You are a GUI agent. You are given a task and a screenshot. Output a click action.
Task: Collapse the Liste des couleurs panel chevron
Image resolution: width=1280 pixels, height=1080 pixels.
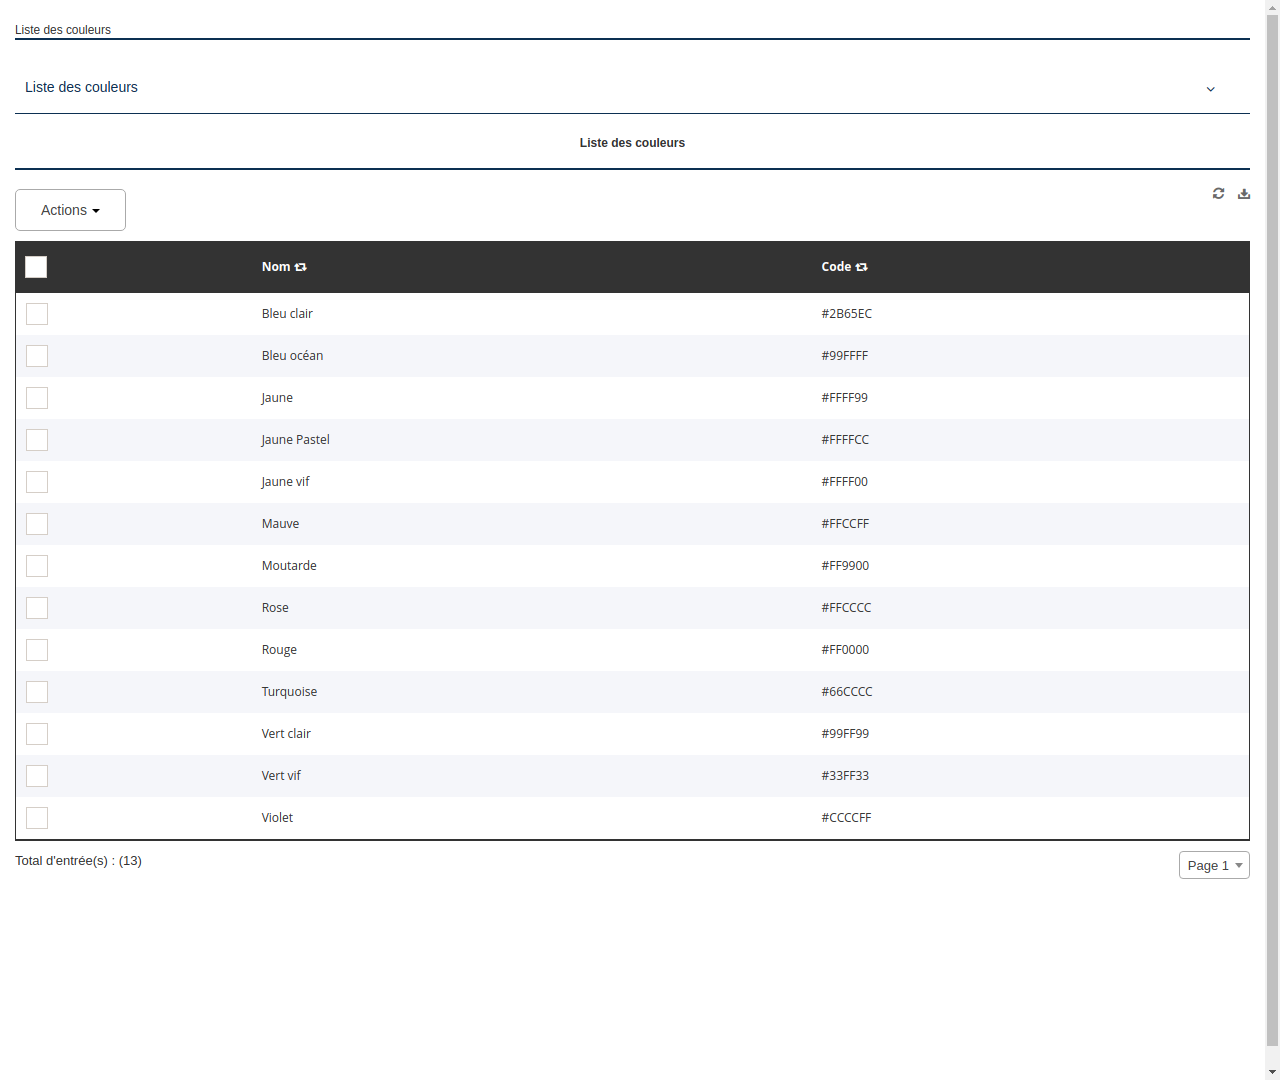coord(1210,89)
